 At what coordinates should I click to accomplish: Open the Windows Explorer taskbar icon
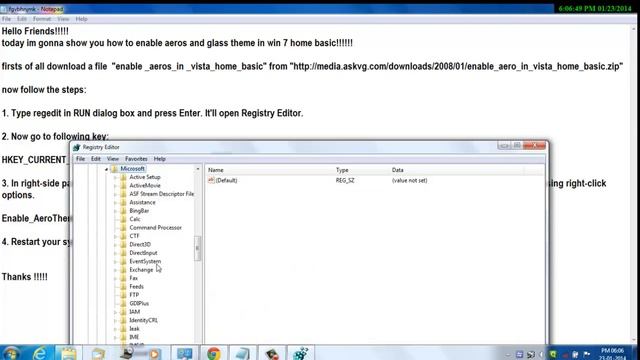coord(69,353)
